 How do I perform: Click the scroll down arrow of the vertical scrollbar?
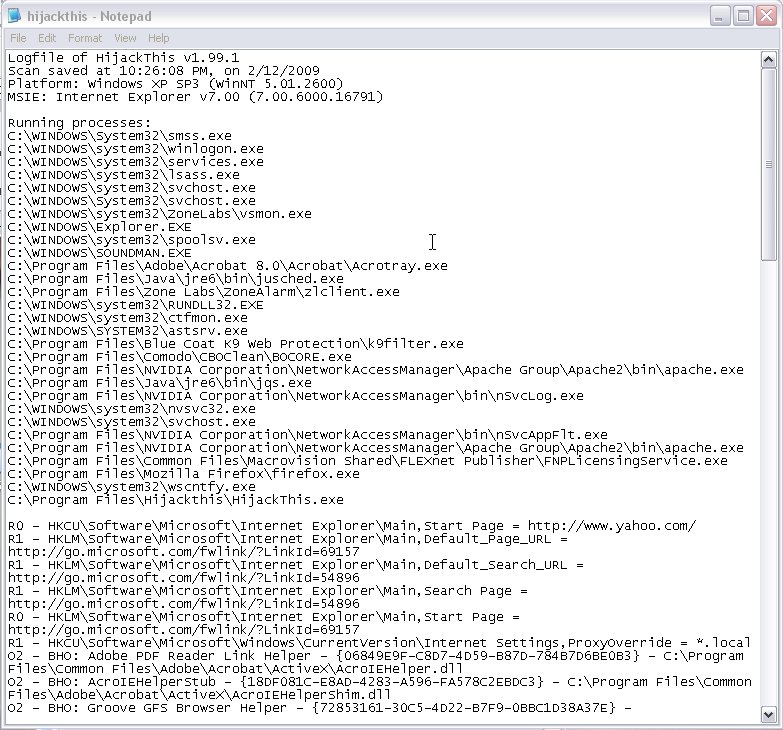(x=768, y=714)
